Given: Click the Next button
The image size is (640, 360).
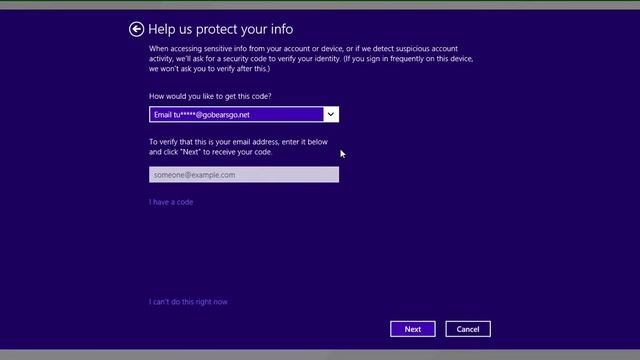Looking at the screenshot, I should [x=413, y=329].
